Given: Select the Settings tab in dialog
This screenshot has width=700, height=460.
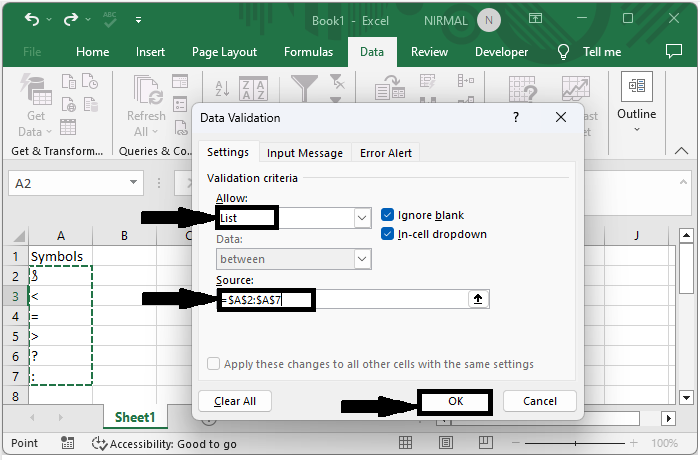Looking at the screenshot, I should pyautogui.click(x=228, y=152).
